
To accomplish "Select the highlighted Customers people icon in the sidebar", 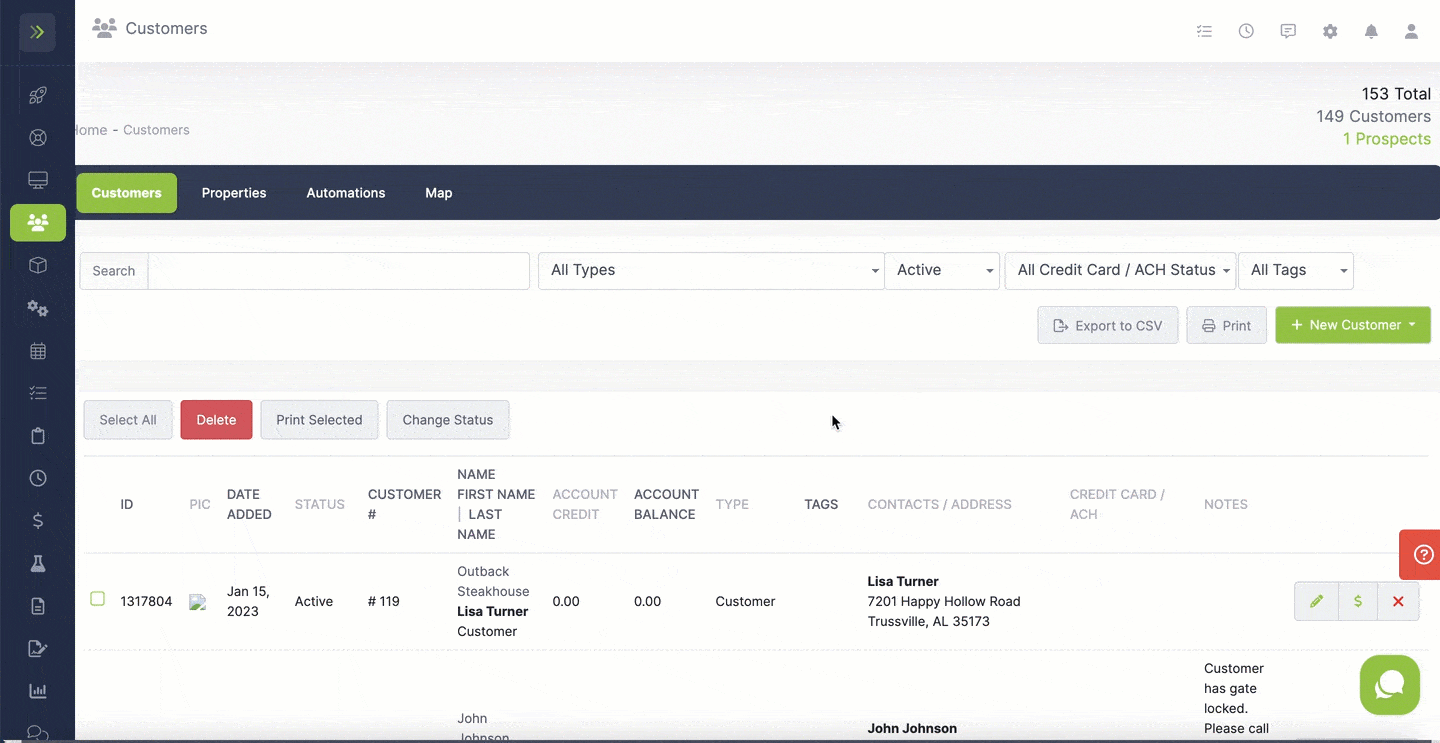I will point(38,223).
